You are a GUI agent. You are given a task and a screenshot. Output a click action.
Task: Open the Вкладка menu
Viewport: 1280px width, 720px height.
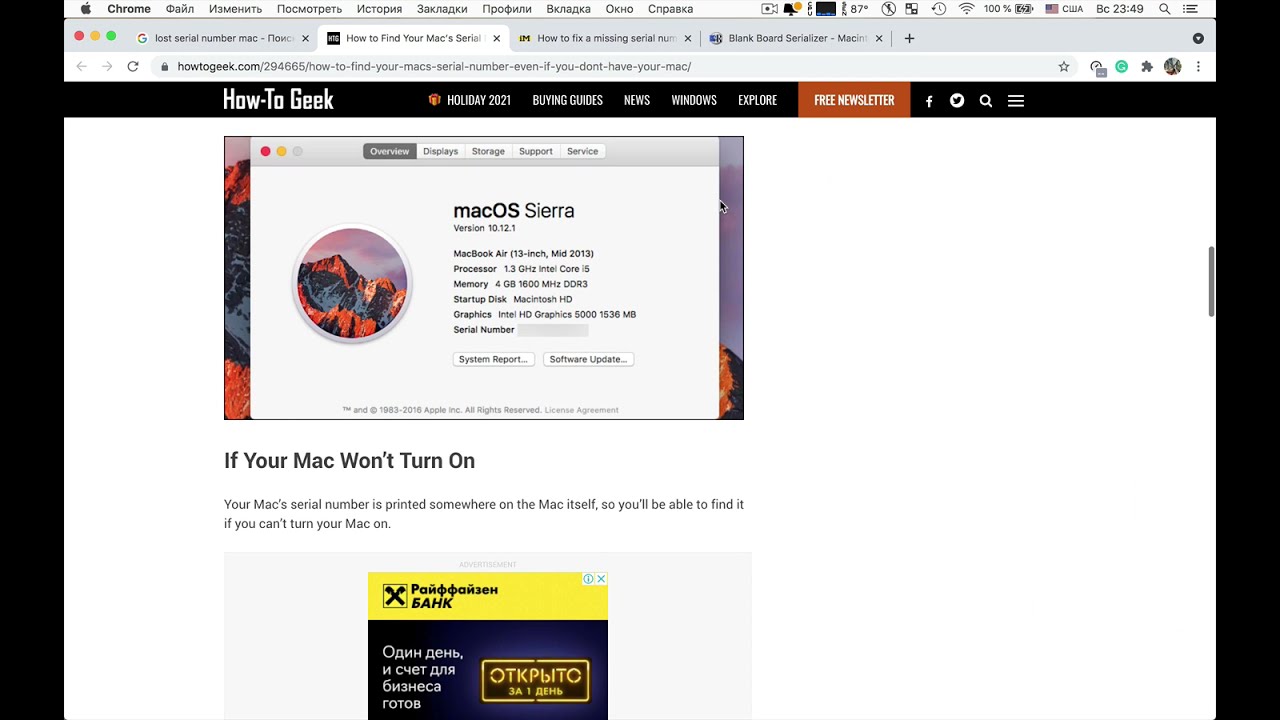568,9
